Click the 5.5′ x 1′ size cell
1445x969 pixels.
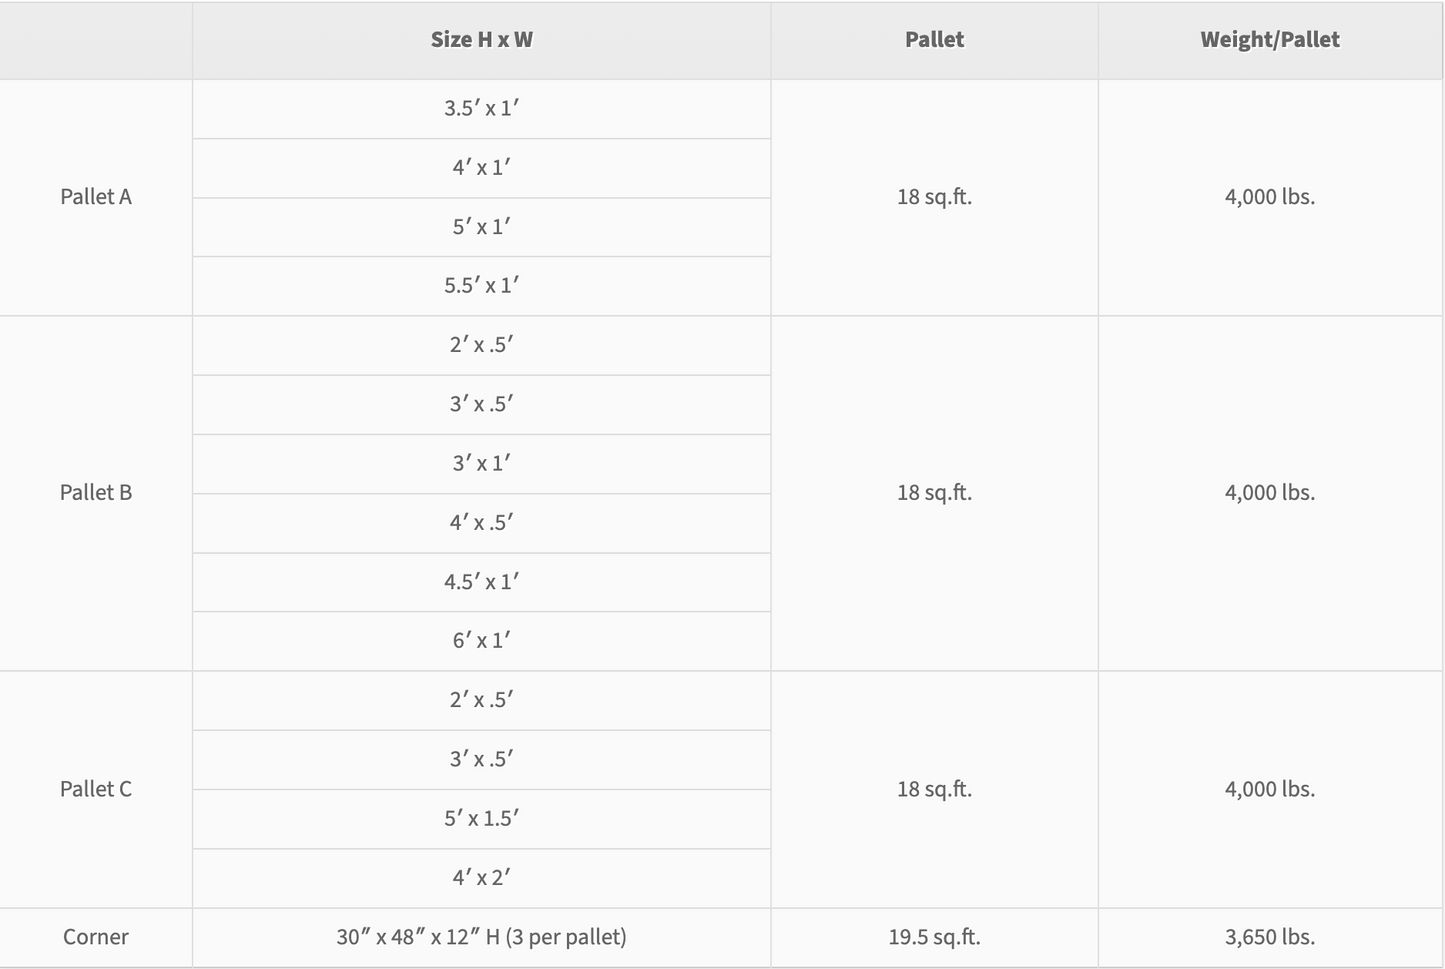[x=481, y=286]
